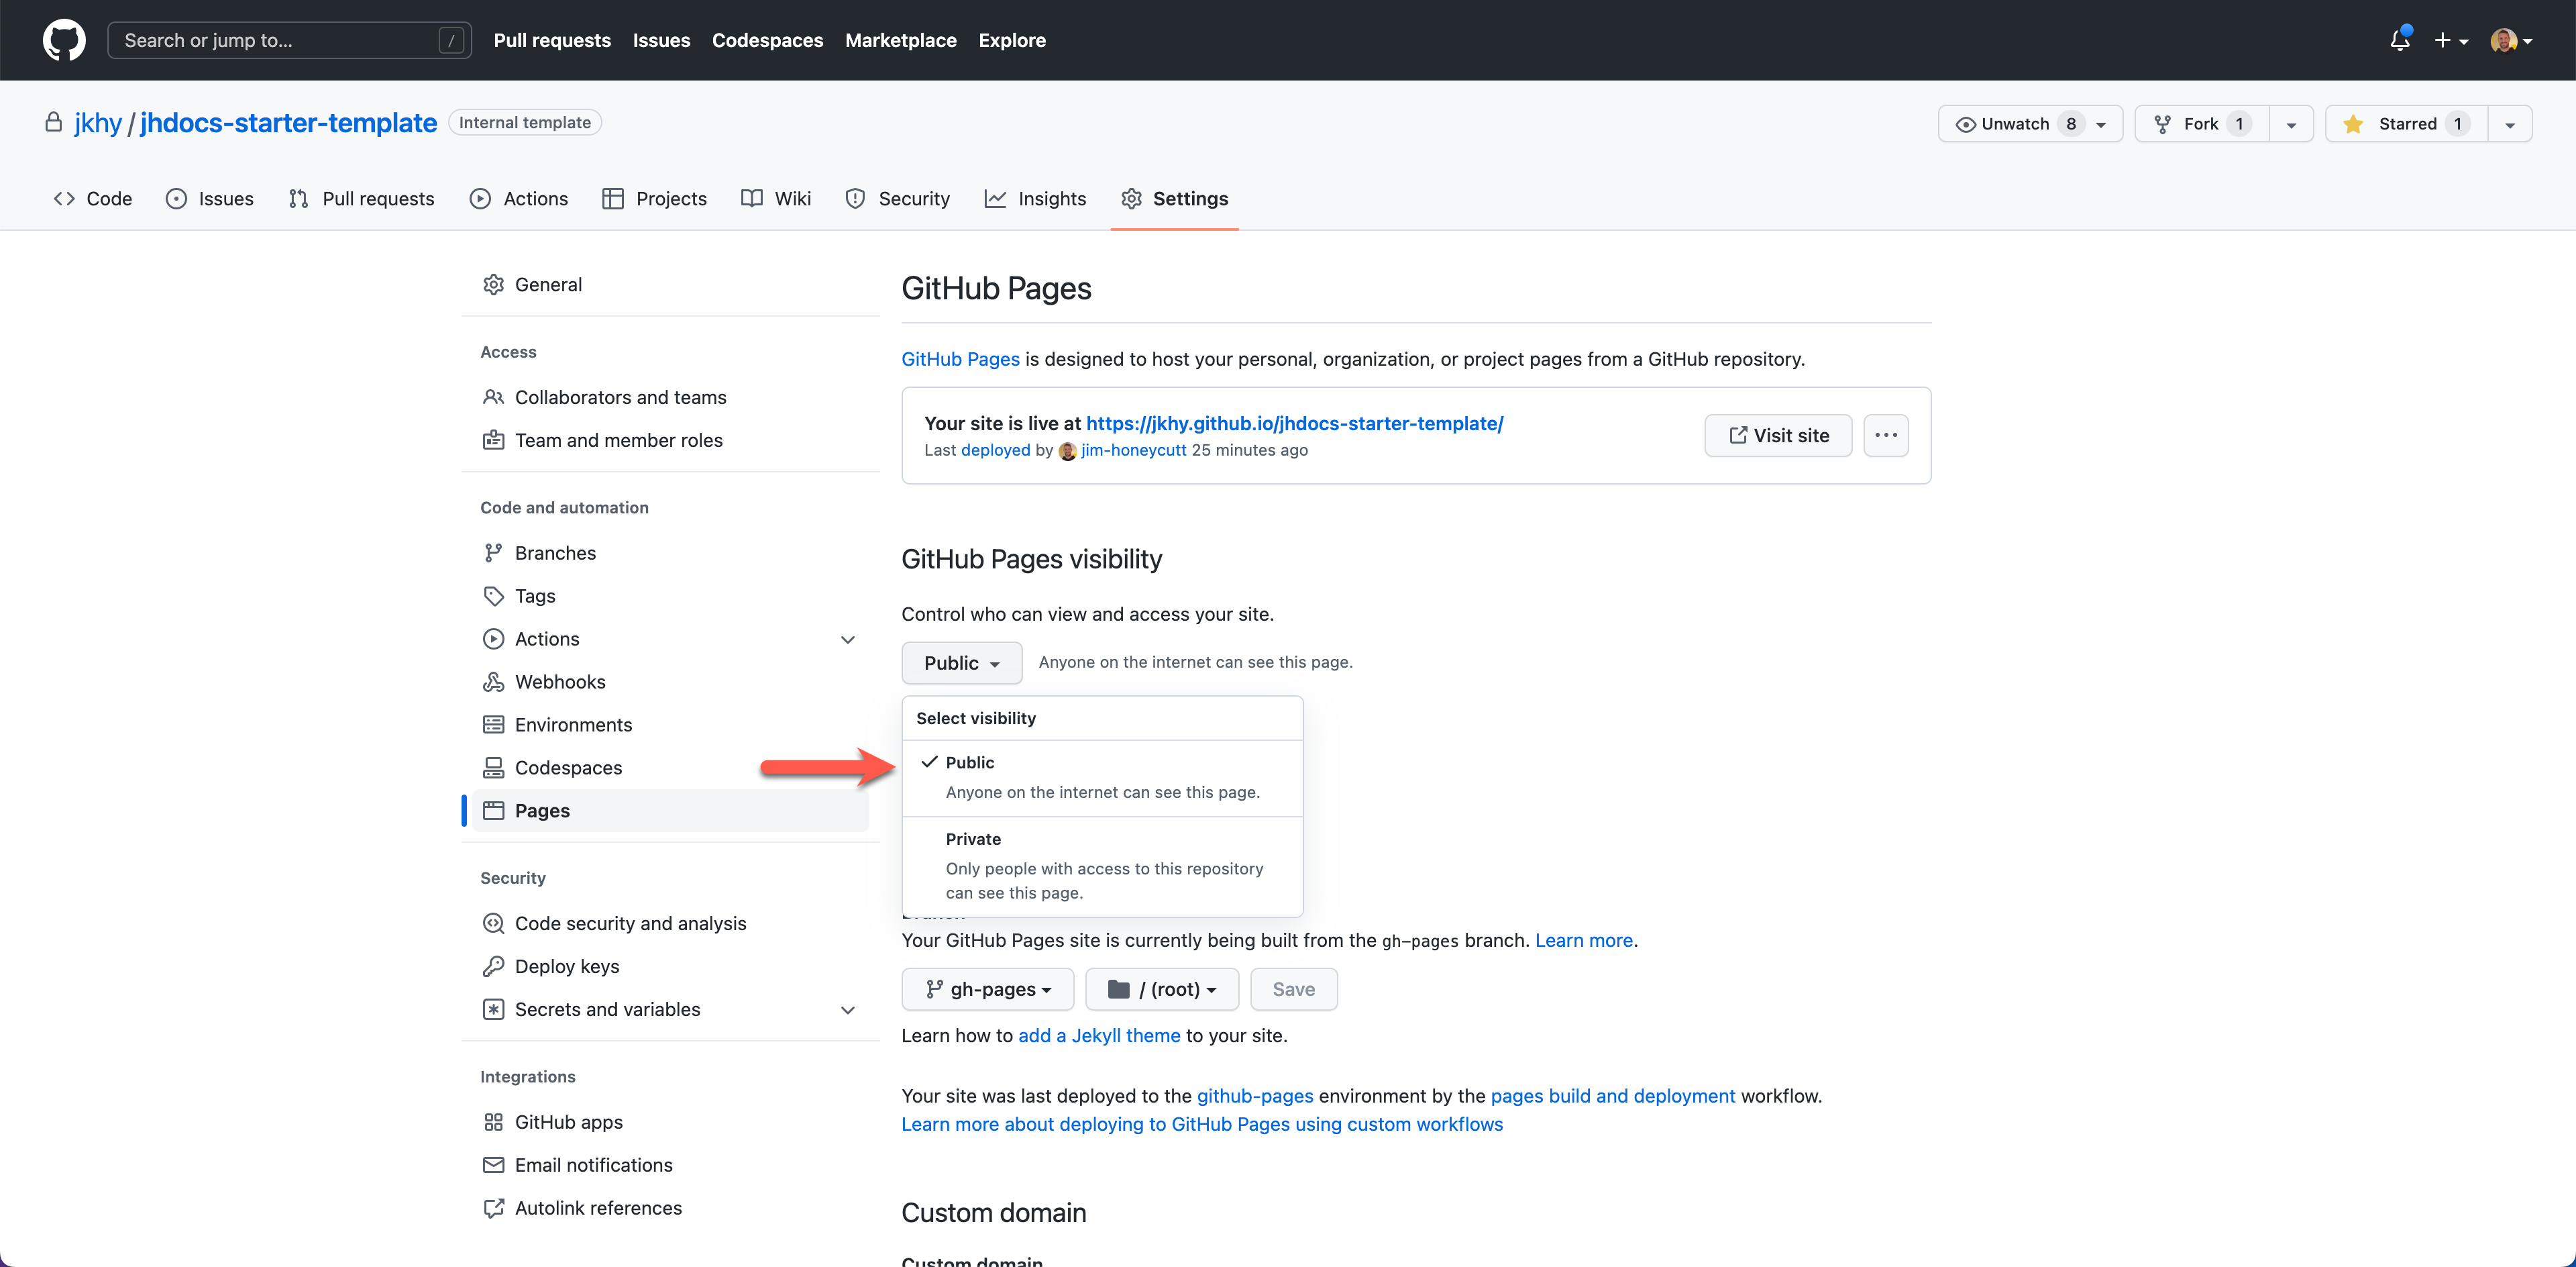Open the notifications bell
2576x1267 pixels.
coord(2399,40)
